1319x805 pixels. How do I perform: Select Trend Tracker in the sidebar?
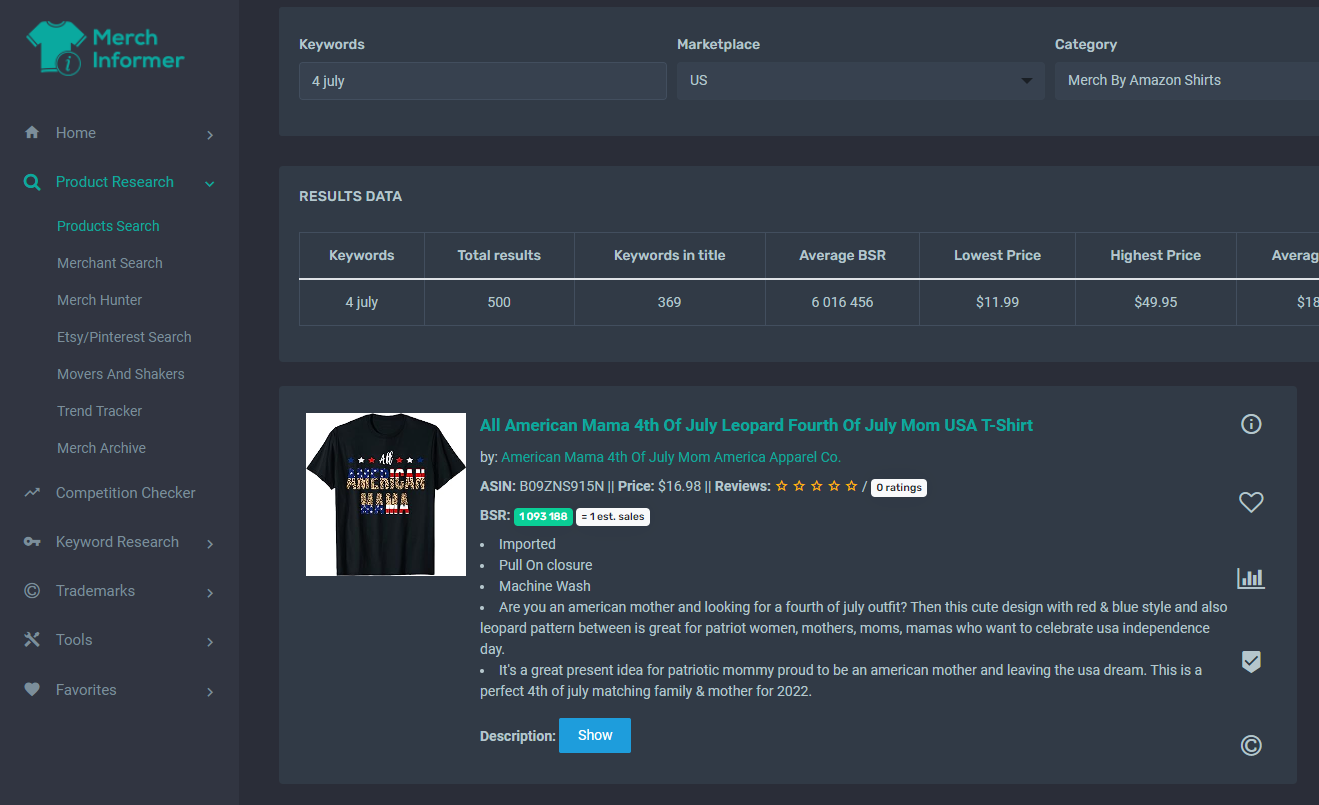pyautogui.click(x=99, y=411)
